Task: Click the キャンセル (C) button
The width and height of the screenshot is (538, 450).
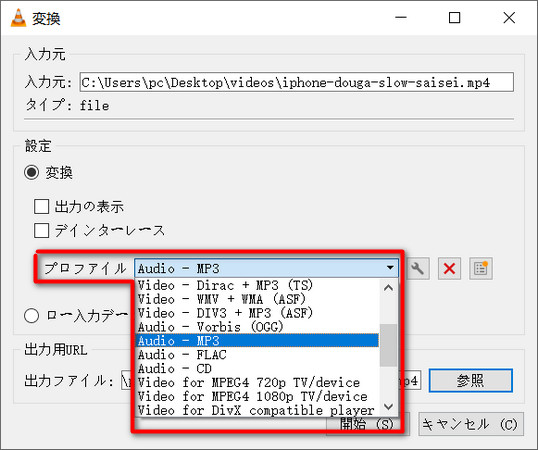Action: (x=471, y=424)
